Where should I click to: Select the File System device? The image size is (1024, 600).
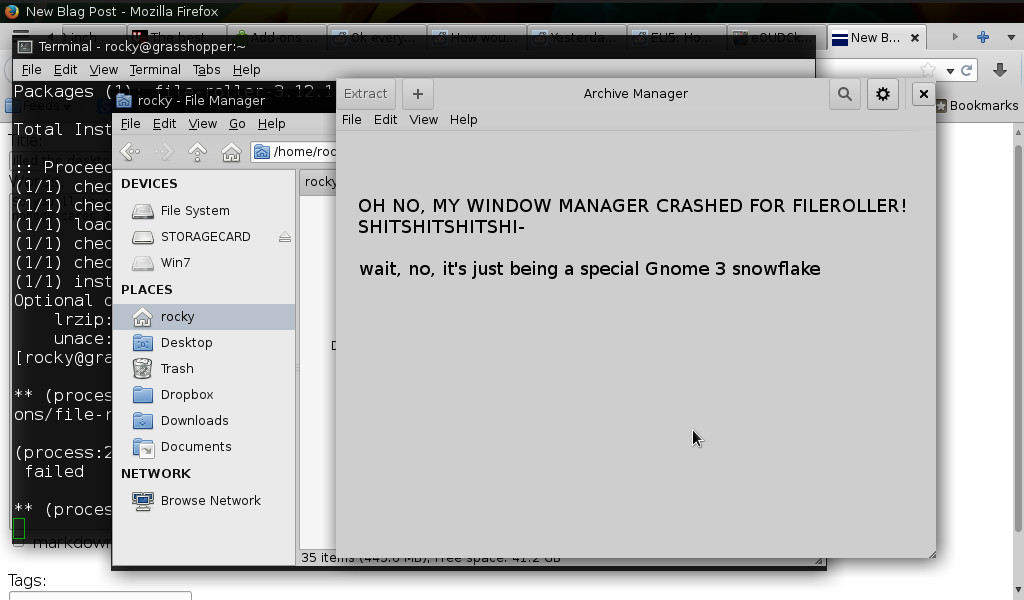pos(194,211)
